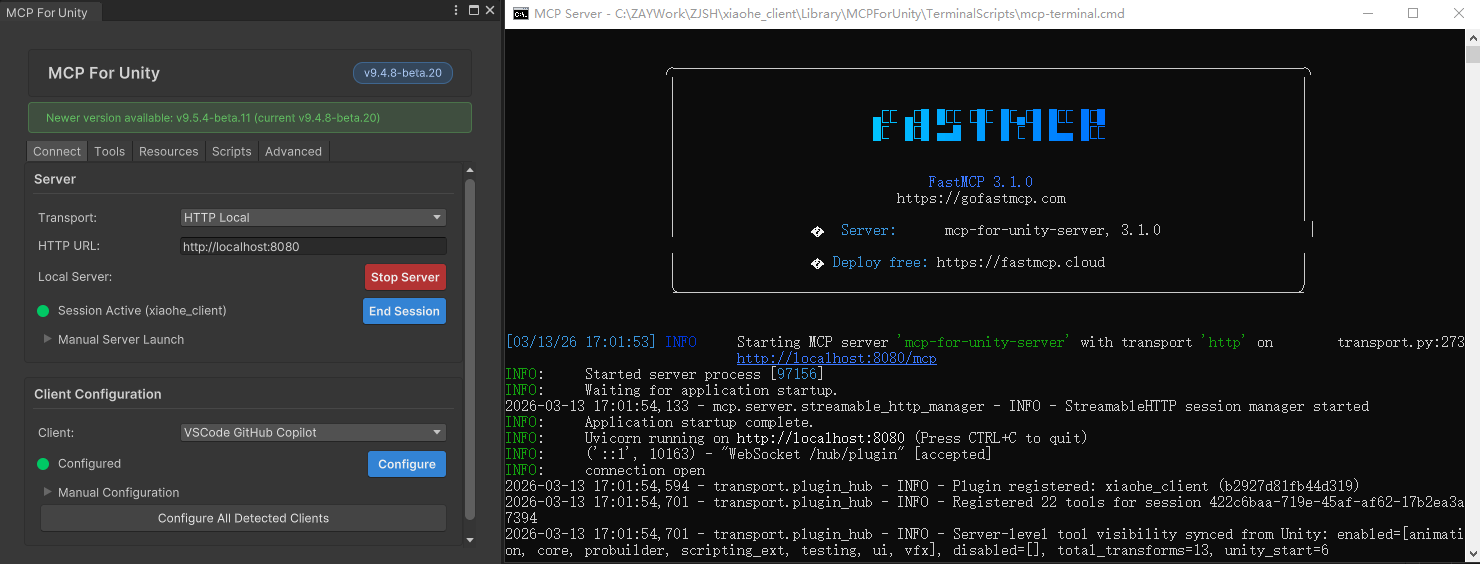
Task: Click the FastMCP 3.1.0 text in terminal
Action: coord(980,182)
